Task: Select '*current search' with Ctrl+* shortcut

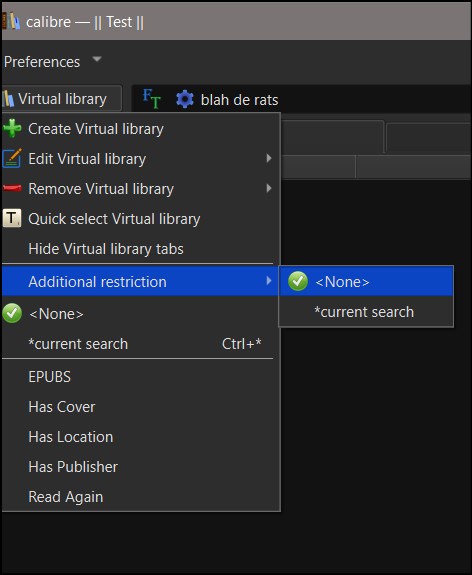Action: (x=141, y=344)
